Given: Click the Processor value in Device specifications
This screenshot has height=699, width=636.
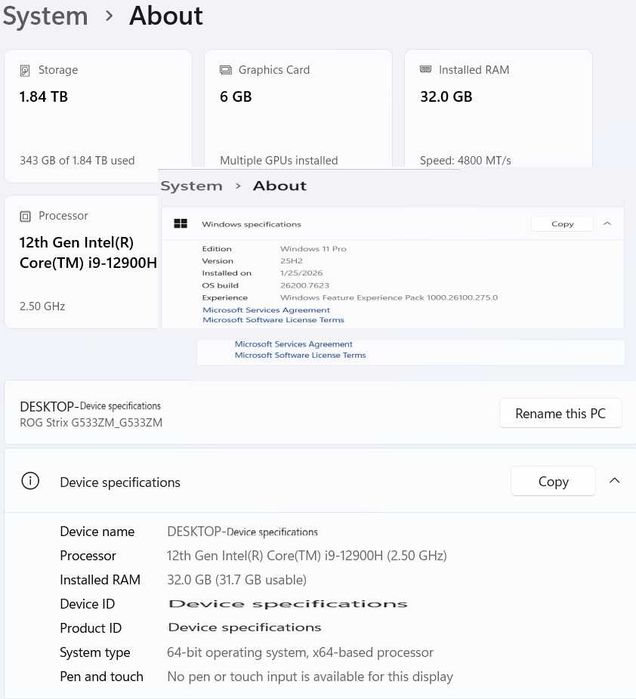Looking at the screenshot, I should pyautogui.click(x=307, y=555).
